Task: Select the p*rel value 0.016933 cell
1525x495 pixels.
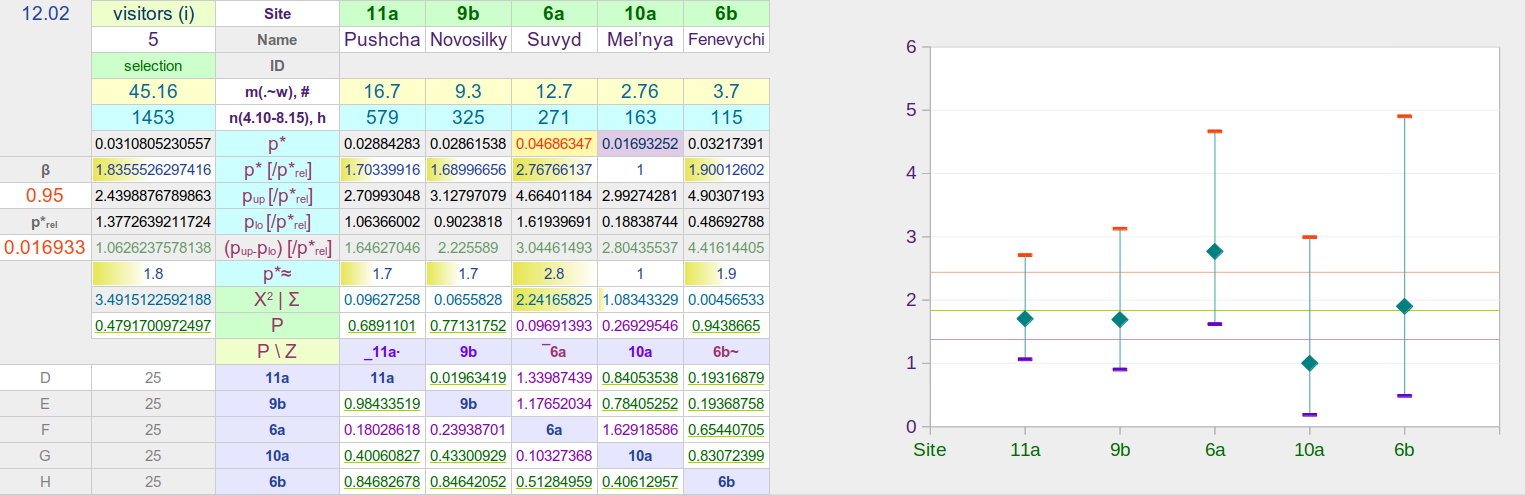Action: coord(45,247)
